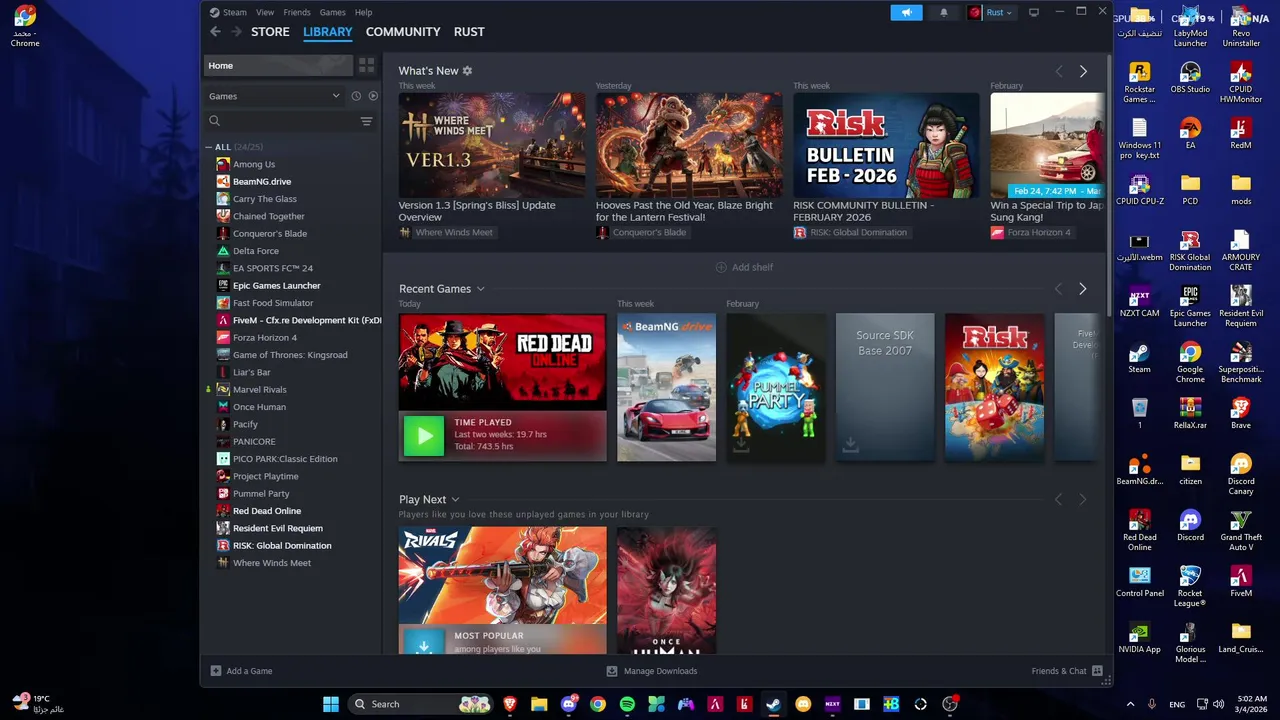This screenshot has height=720, width=1280.
Task: Open Discord Canary desktop icon
Action: click(x=1241, y=475)
